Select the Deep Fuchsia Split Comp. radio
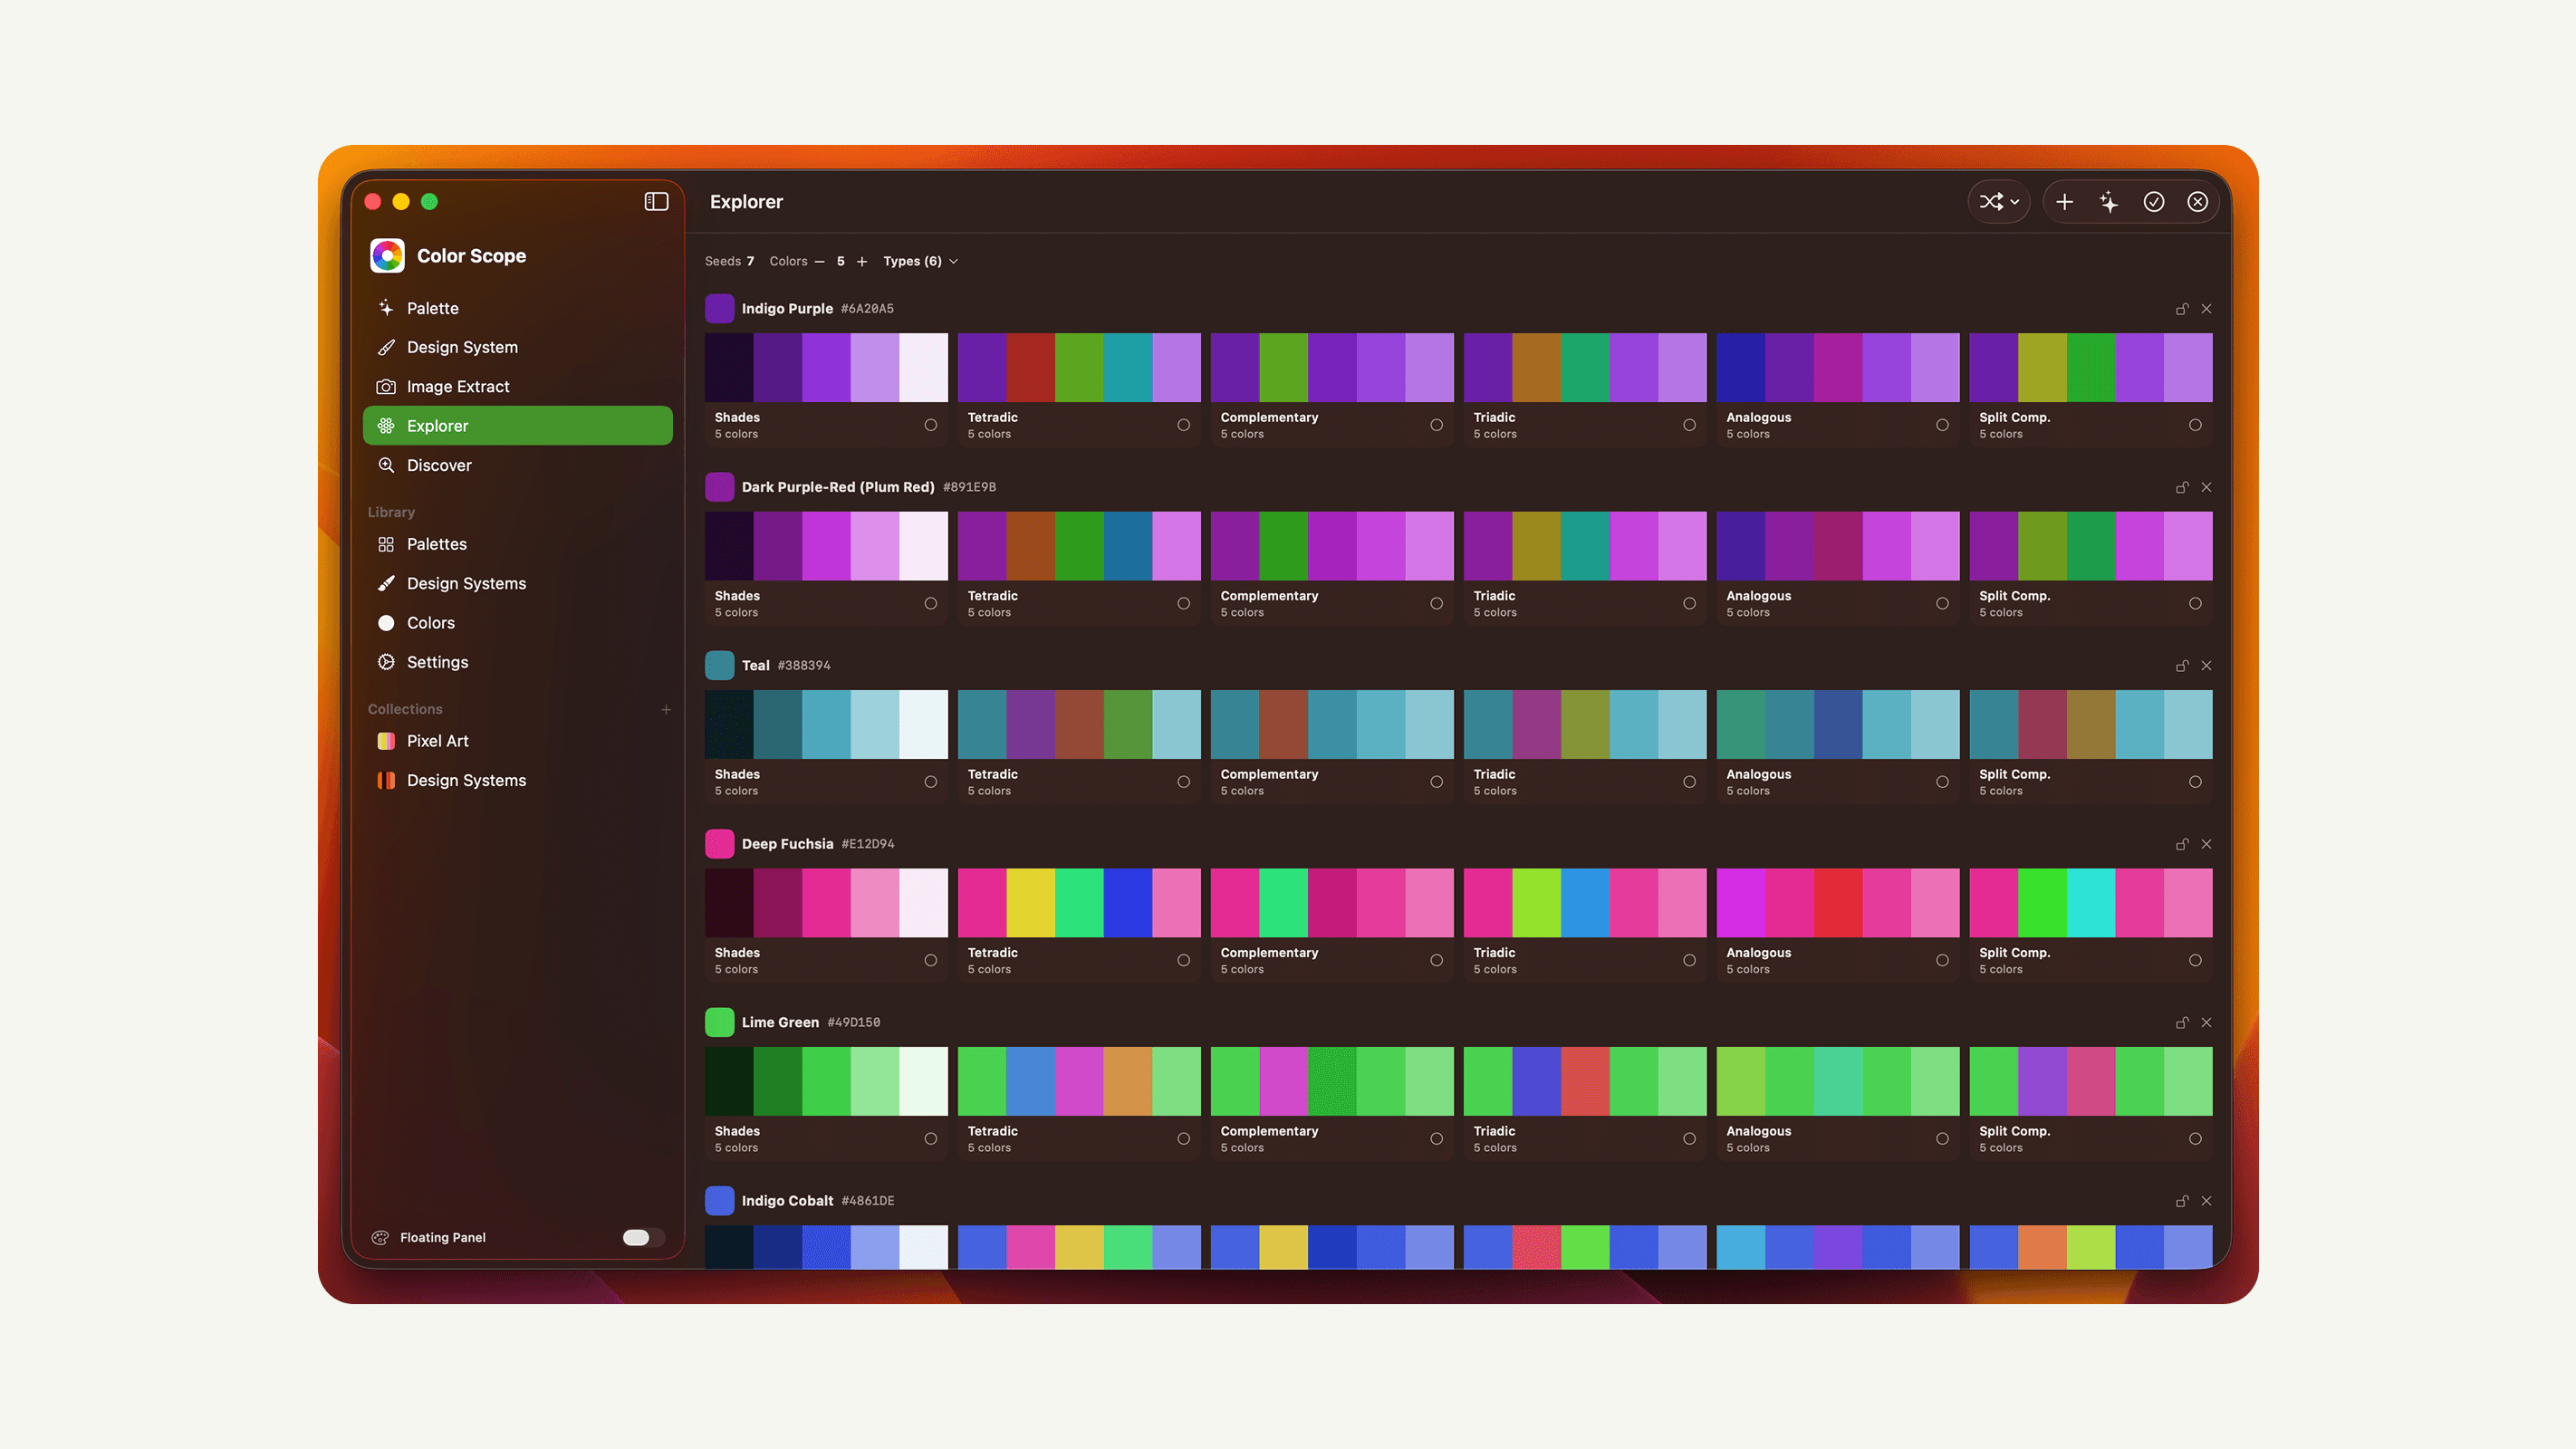 [x=2196, y=960]
